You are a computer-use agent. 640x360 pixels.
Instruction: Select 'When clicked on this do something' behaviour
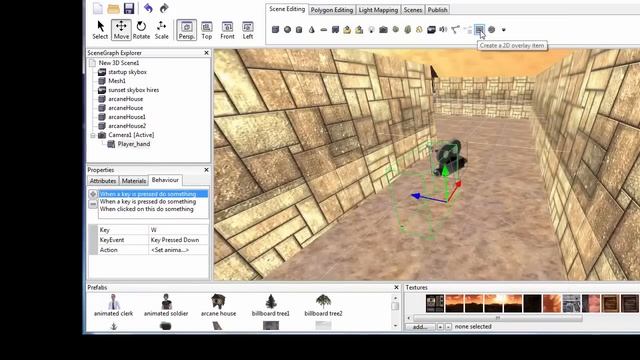pos(147,209)
